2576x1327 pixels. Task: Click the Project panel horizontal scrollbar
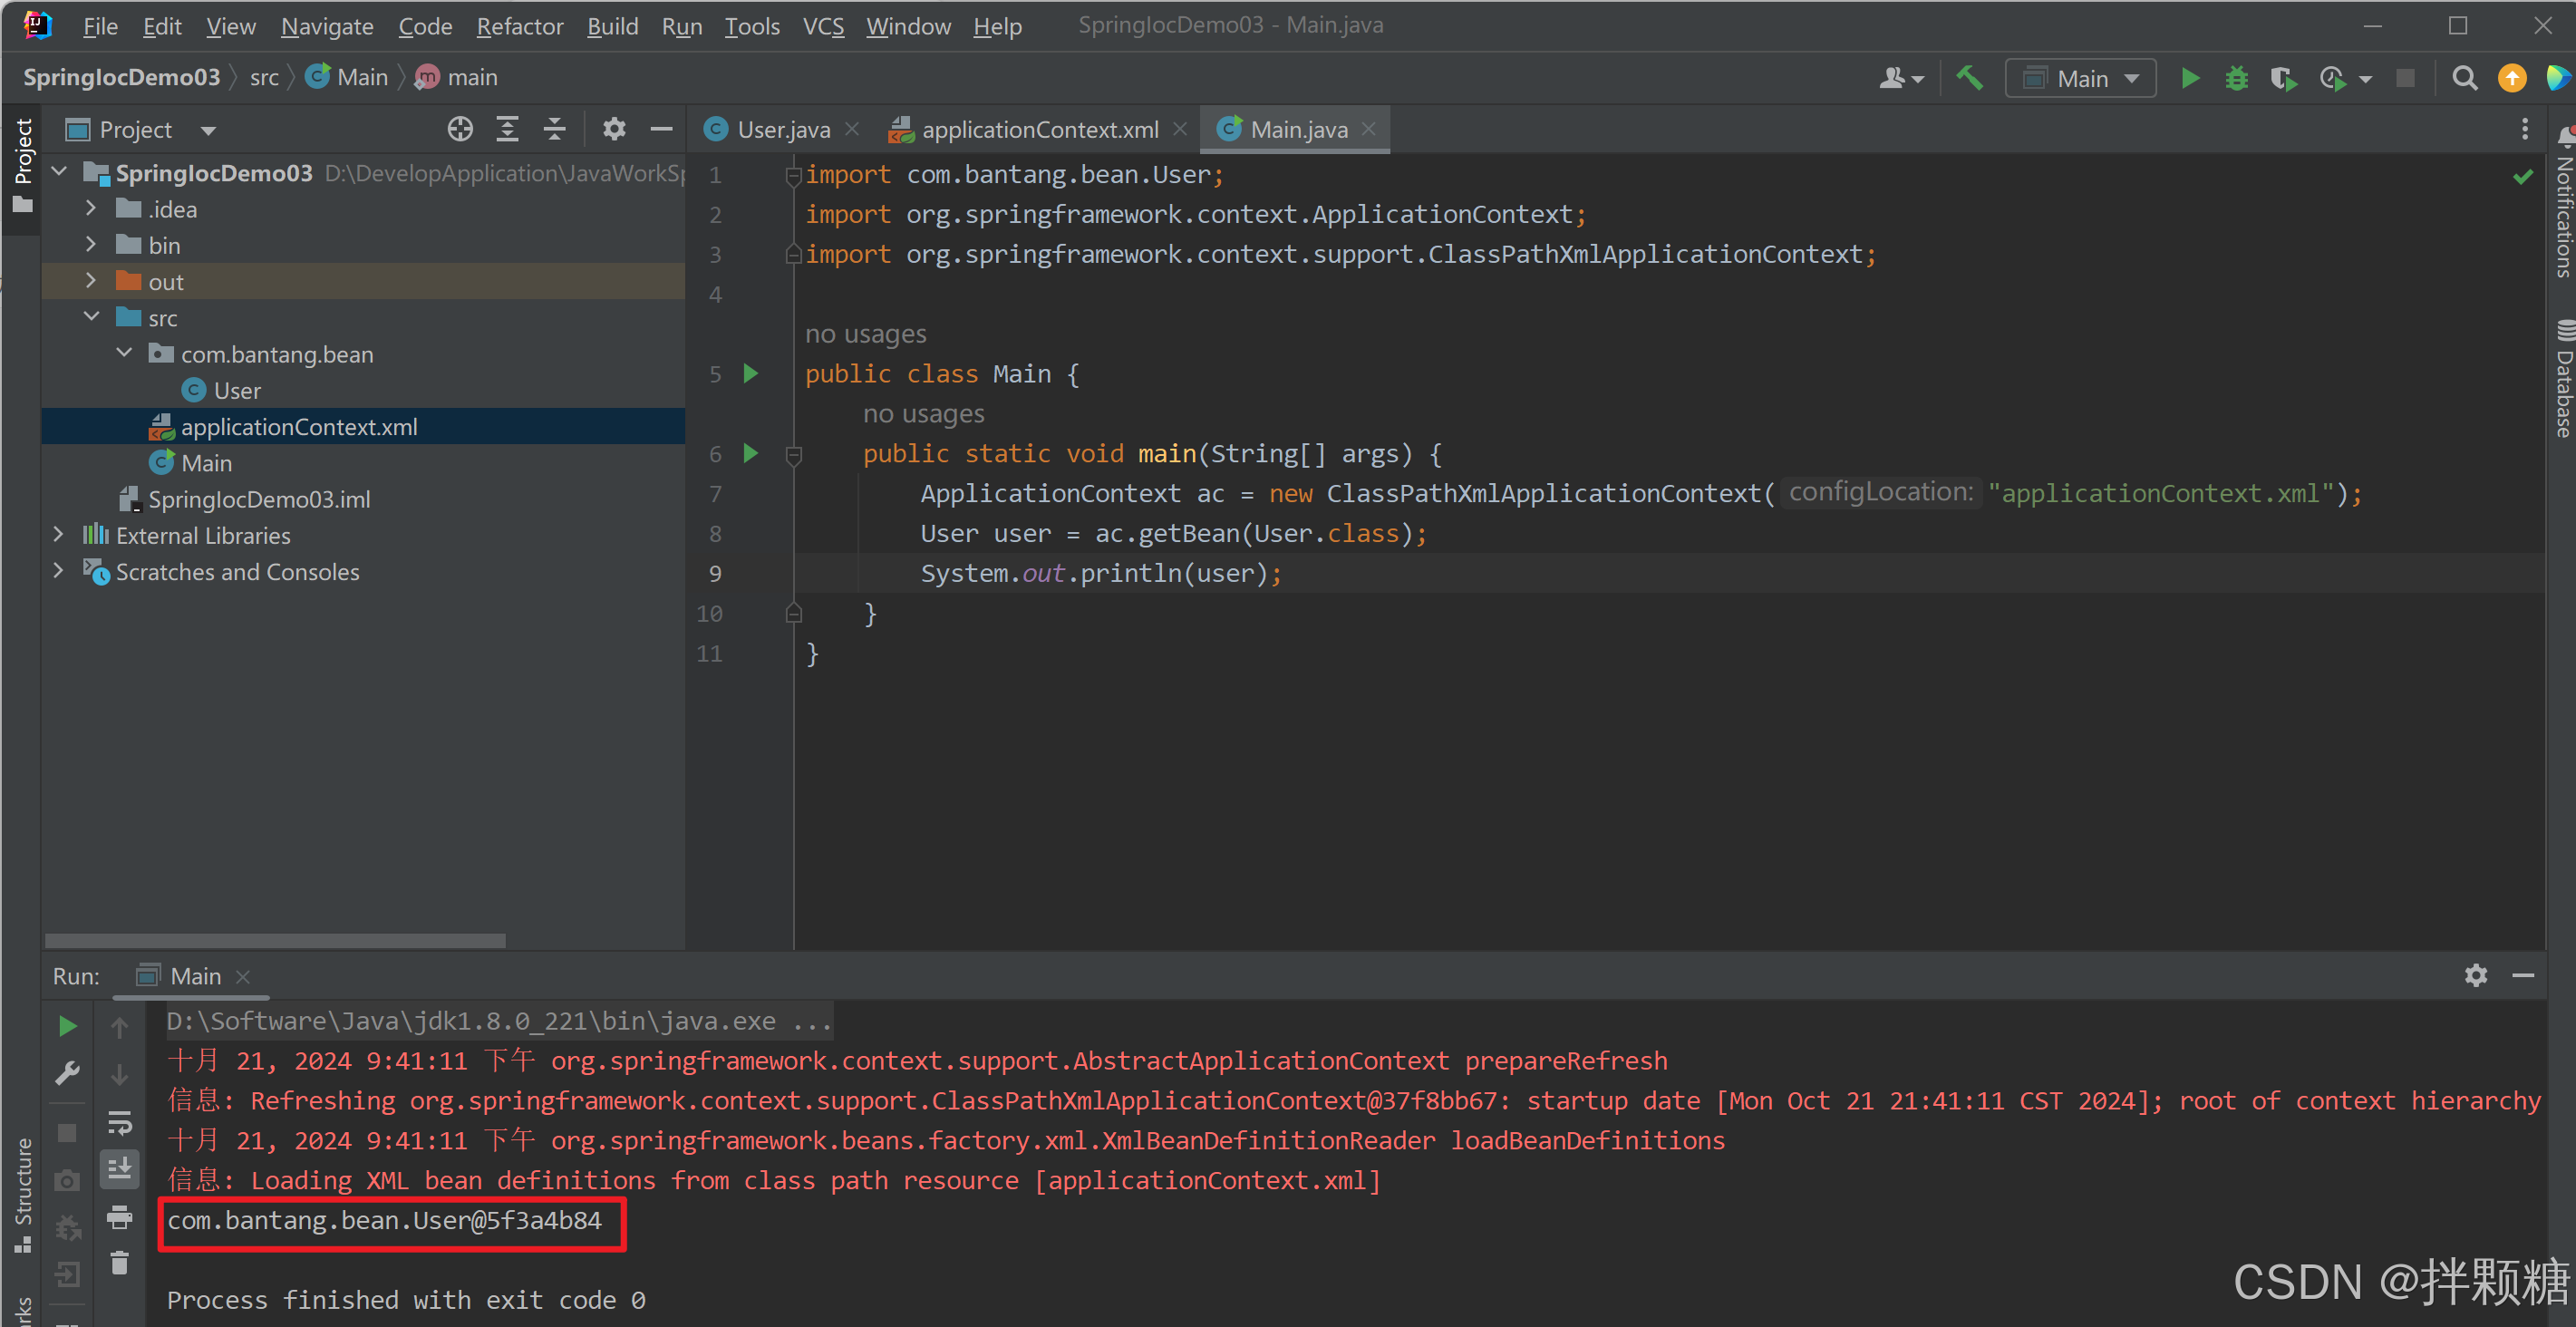[x=275, y=940]
